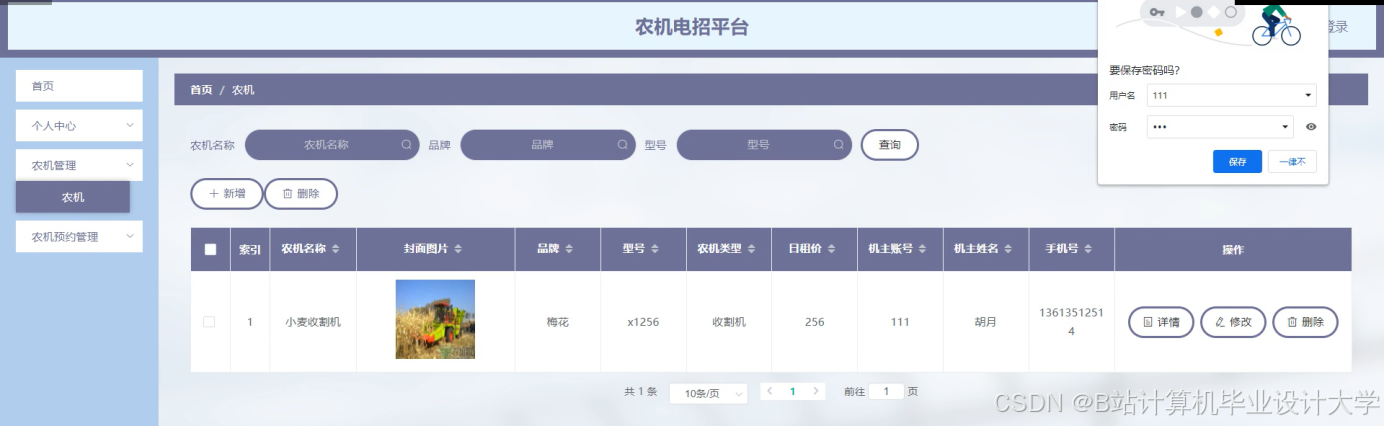Sort table by 封面图片 column arrows

click(x=458, y=249)
